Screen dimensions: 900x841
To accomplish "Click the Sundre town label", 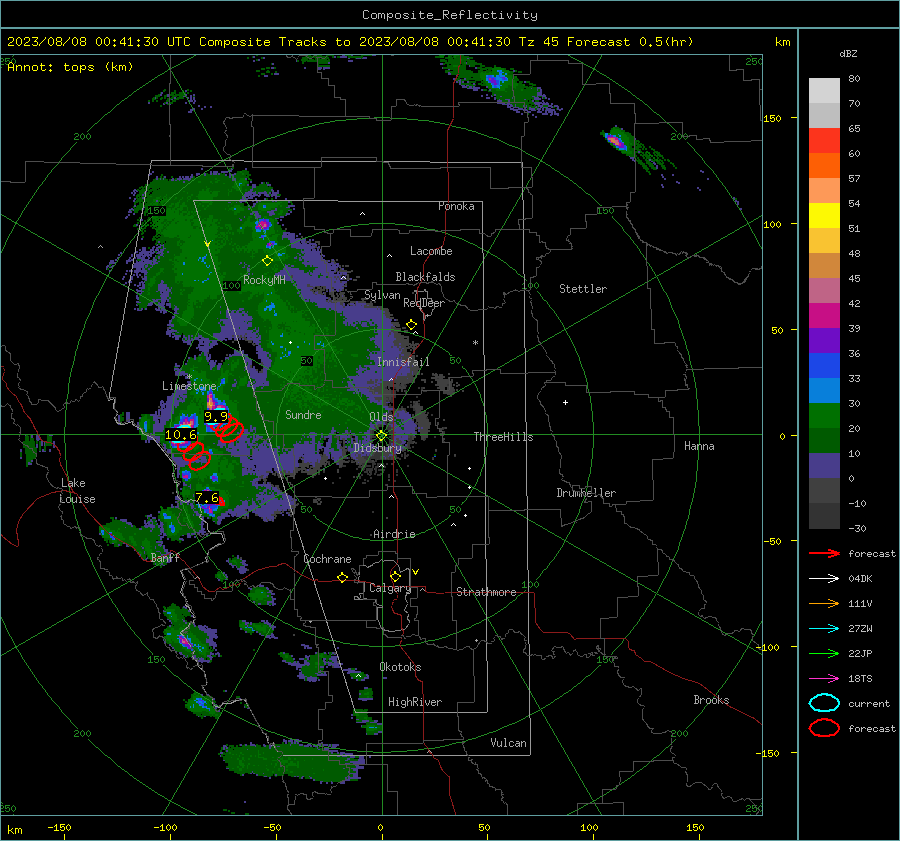I will (x=303, y=414).
